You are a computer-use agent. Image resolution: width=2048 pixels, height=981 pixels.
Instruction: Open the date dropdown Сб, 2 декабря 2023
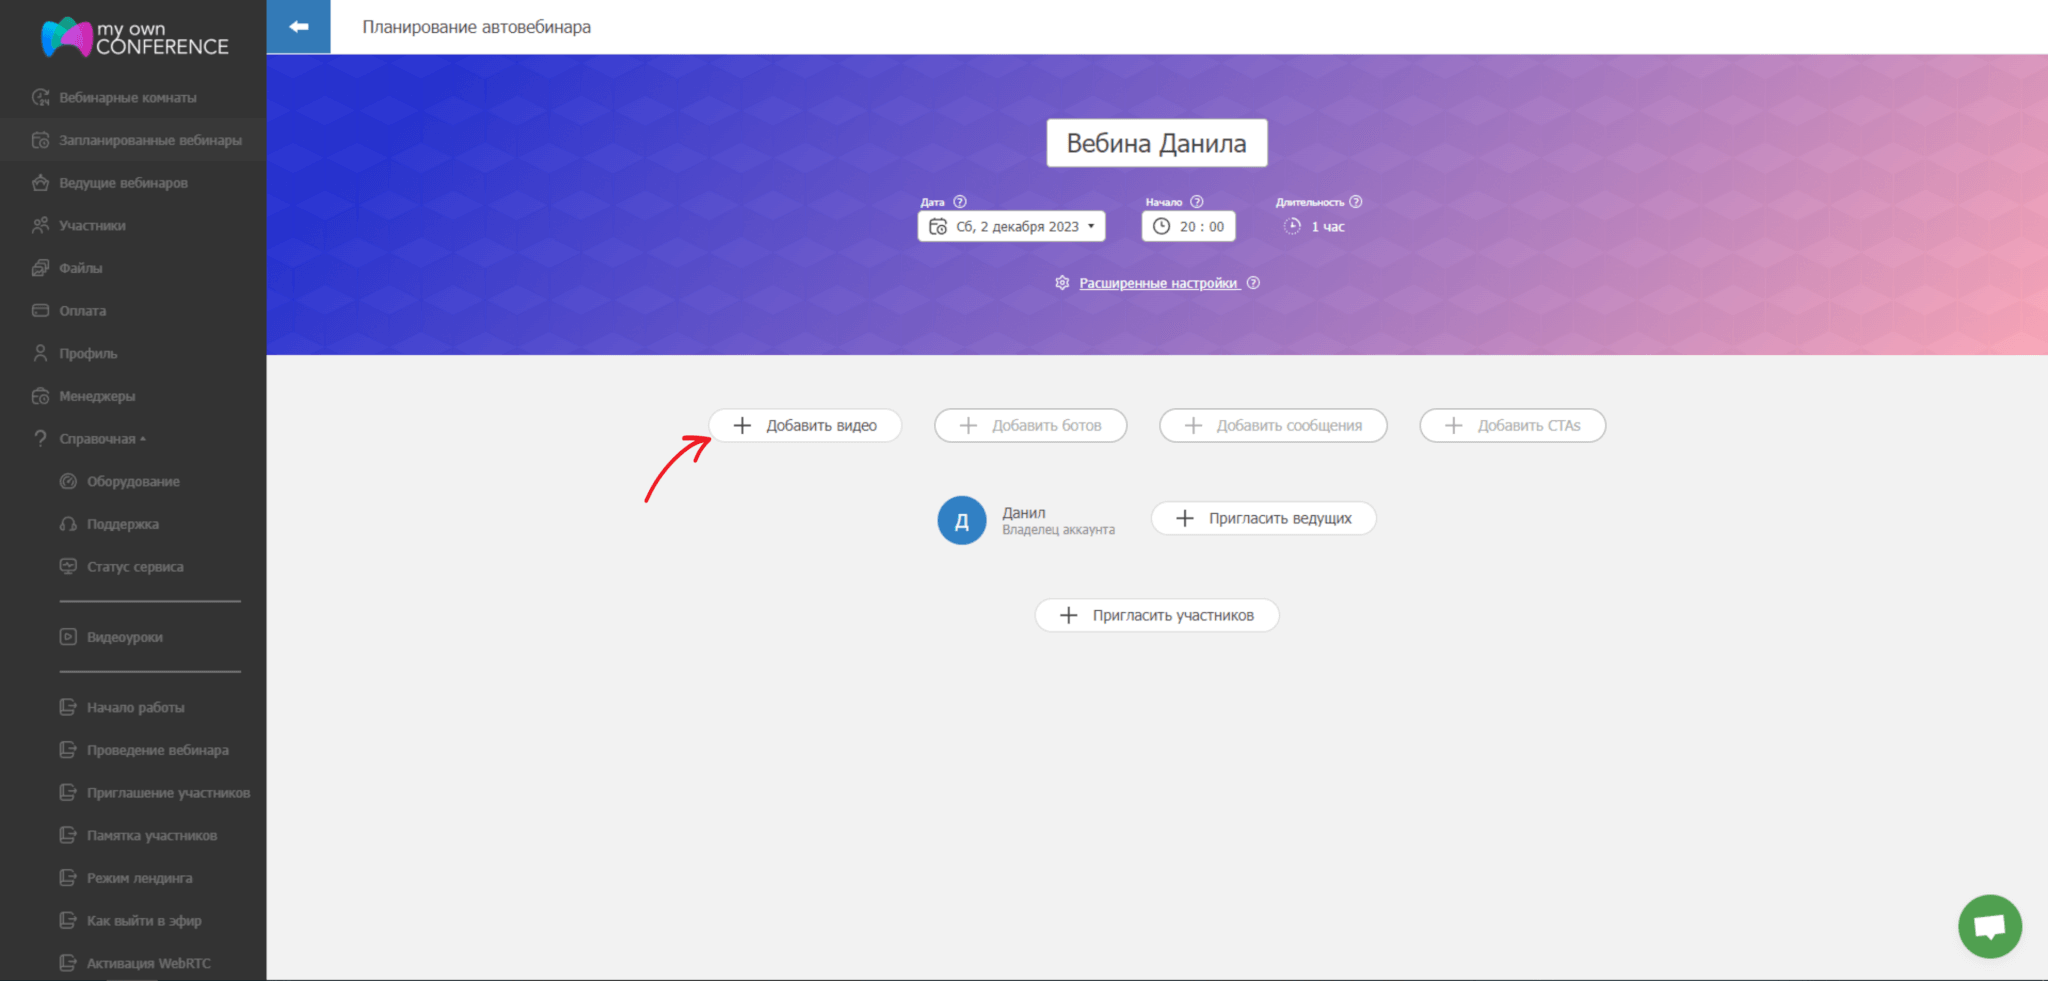(x=1011, y=227)
